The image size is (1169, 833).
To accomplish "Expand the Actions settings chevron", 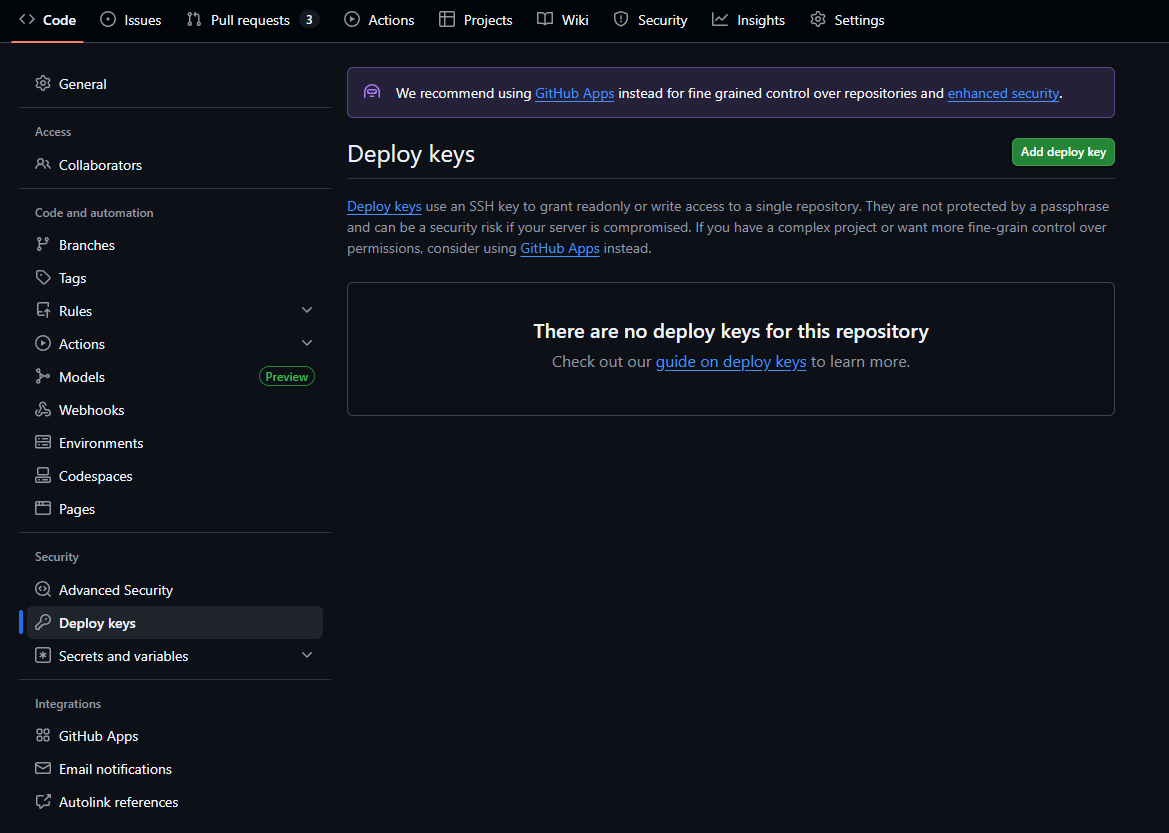I will coord(307,344).
